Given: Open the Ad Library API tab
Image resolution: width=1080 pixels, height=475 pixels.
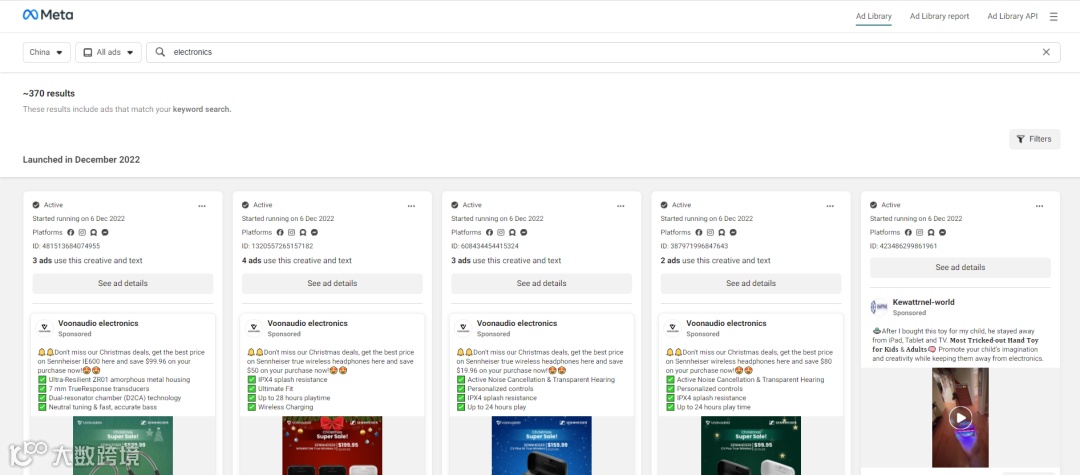Looking at the screenshot, I should pos(1012,17).
